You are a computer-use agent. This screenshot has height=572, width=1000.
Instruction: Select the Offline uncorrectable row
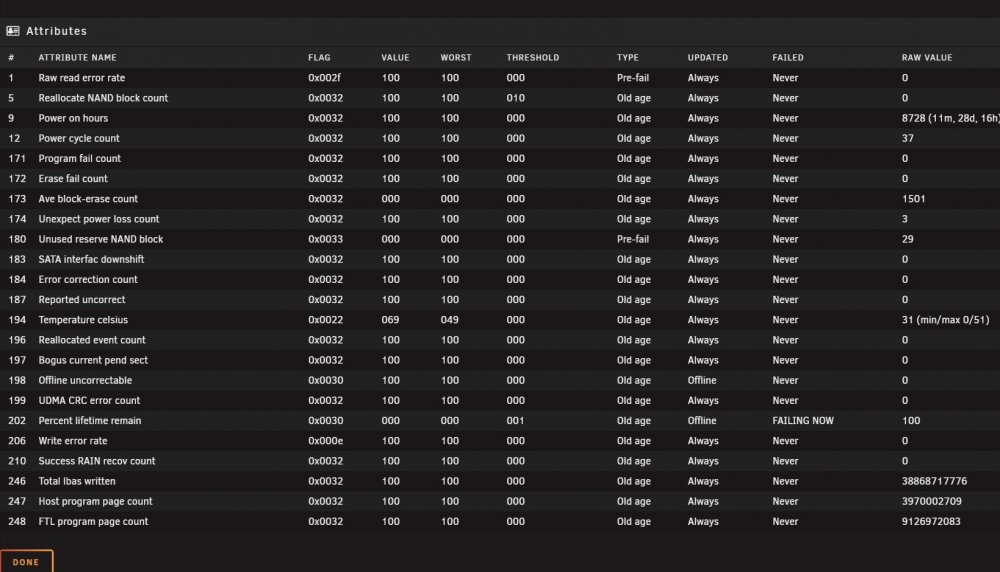(500, 380)
